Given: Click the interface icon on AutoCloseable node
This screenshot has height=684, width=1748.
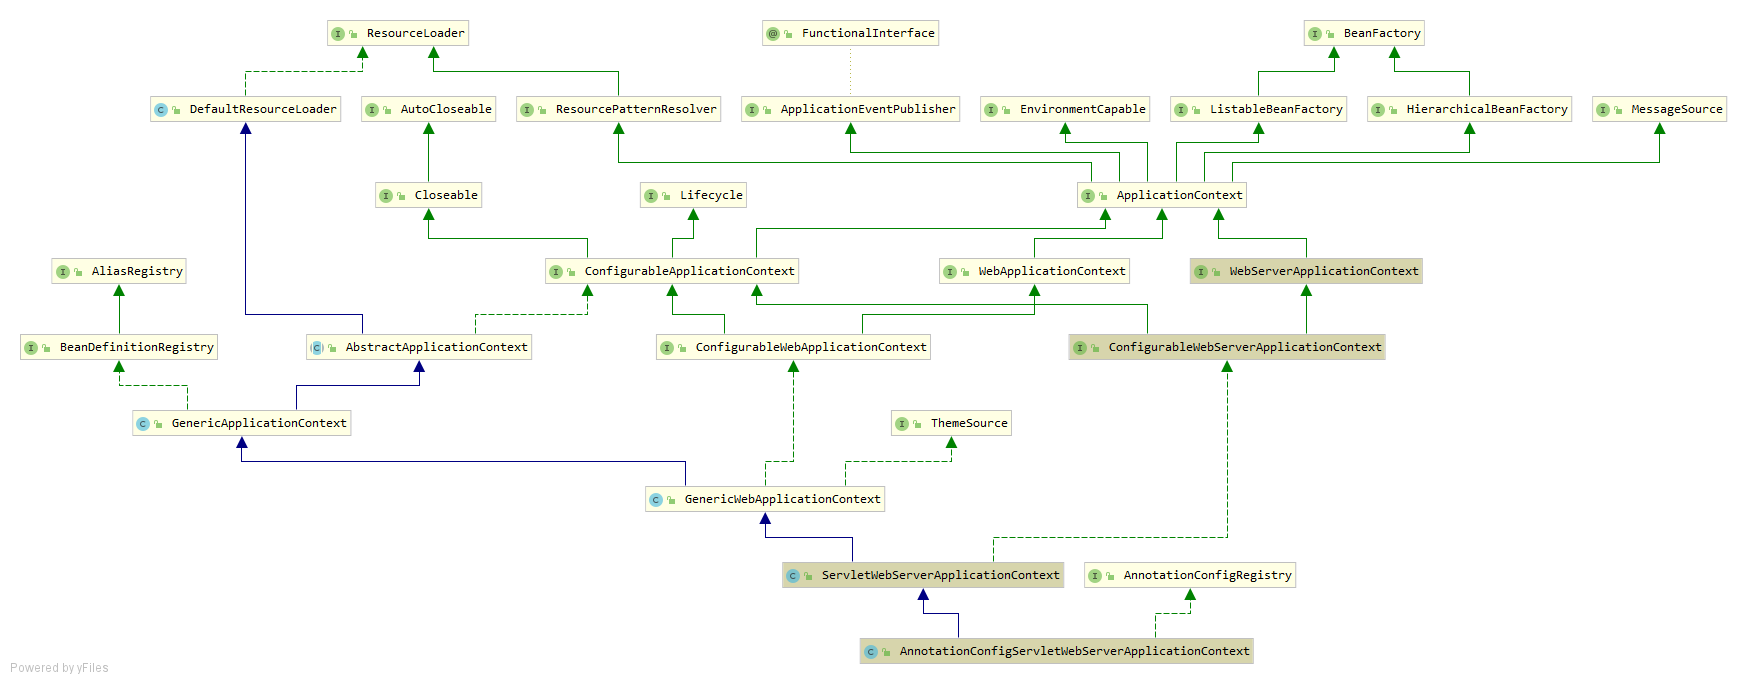Looking at the screenshot, I should [372, 110].
